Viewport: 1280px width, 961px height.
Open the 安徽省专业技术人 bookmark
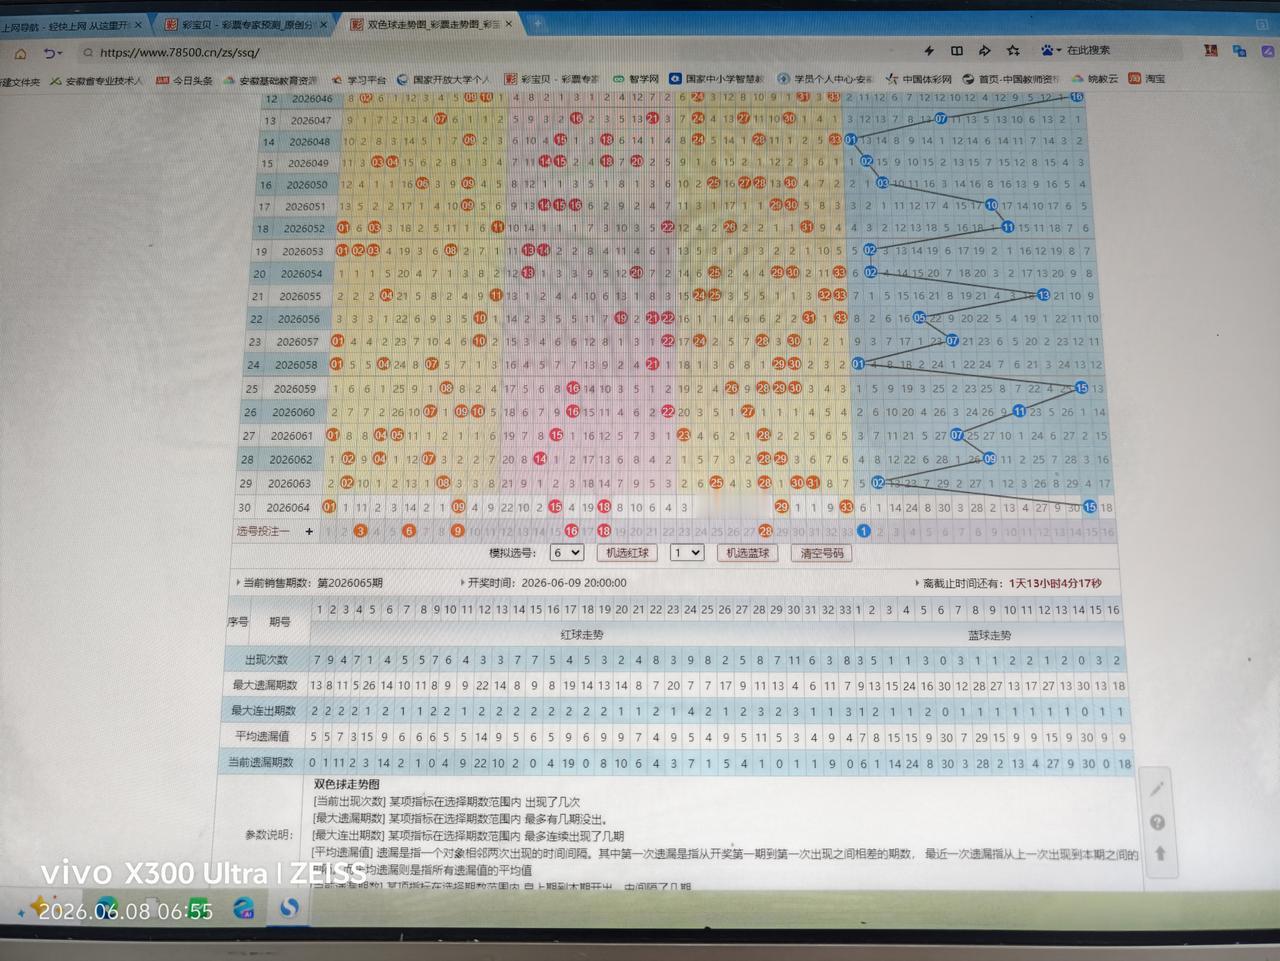click(96, 80)
